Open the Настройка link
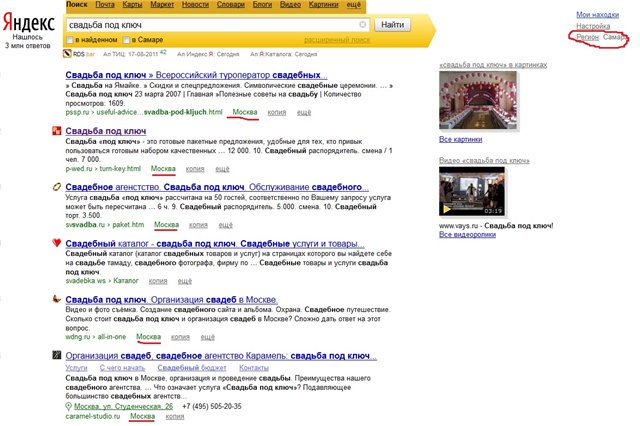640x426 pixels. tap(593, 26)
